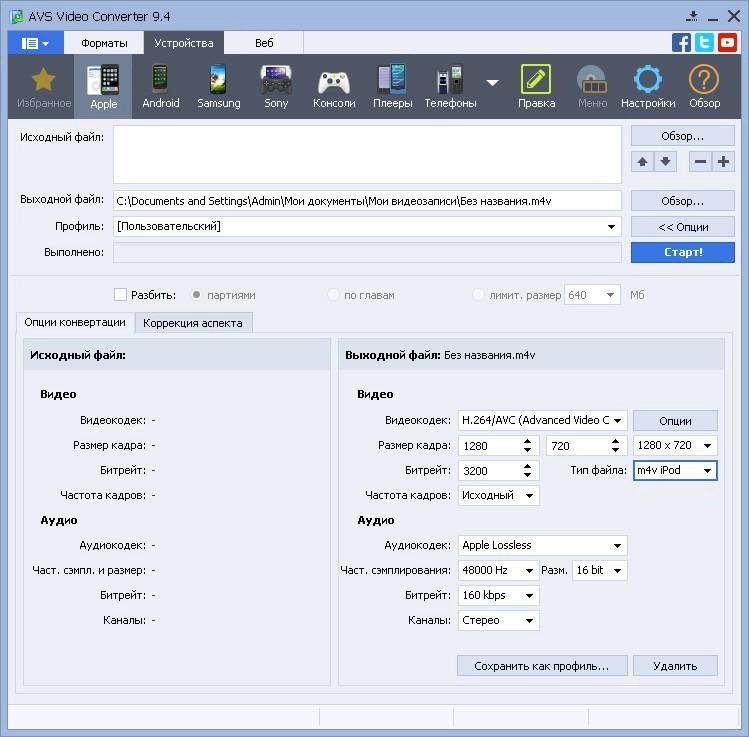The image size is (749, 737).
Task: Click the Выполнено progress bar
Action: coord(367,253)
